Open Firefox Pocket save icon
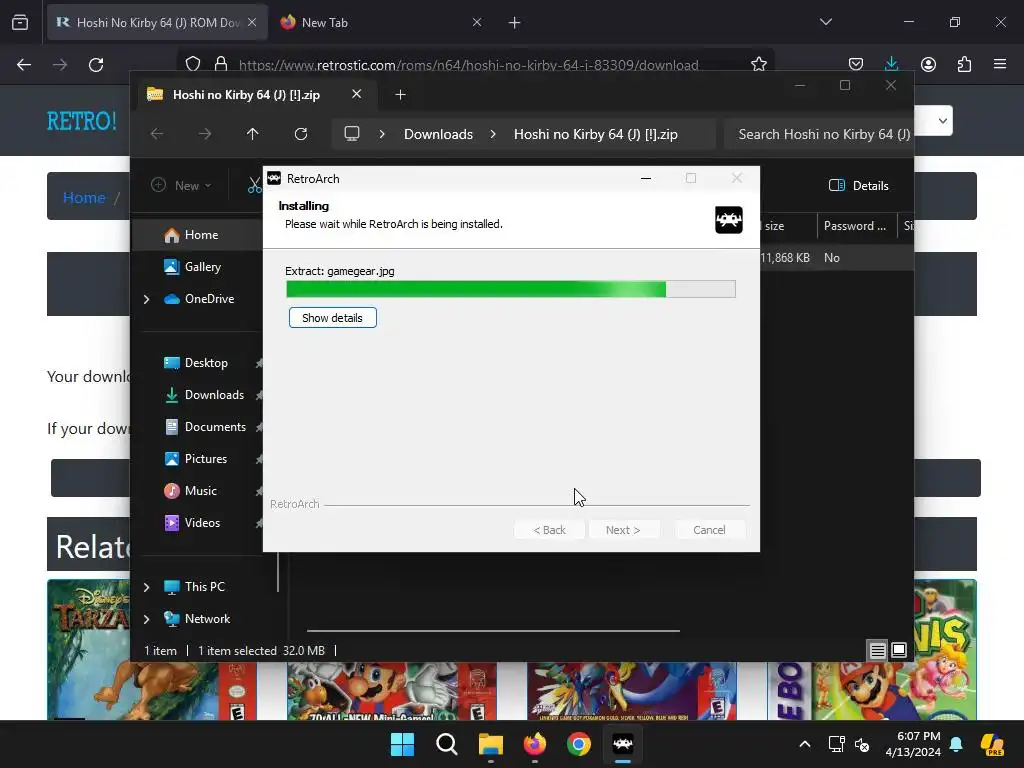 (x=856, y=65)
